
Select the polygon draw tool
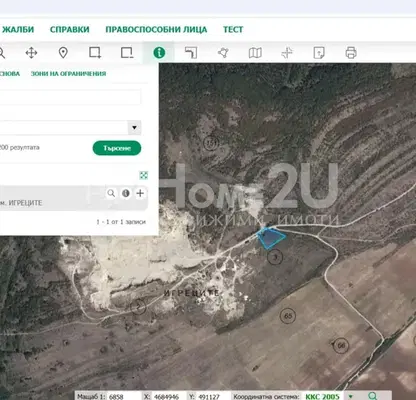tap(223, 53)
